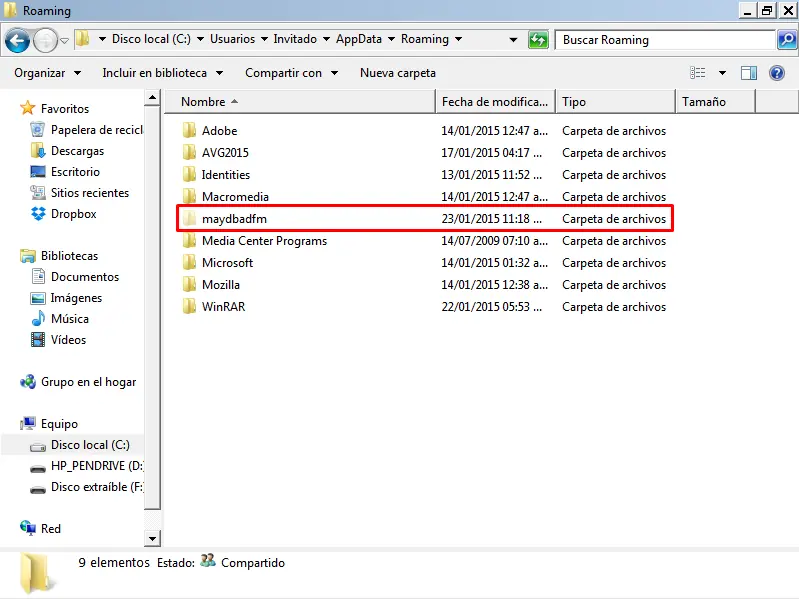This screenshot has height=599, width=799.
Task: Click the Disco extraíble (F:) drive icon
Action: [x=38, y=489]
